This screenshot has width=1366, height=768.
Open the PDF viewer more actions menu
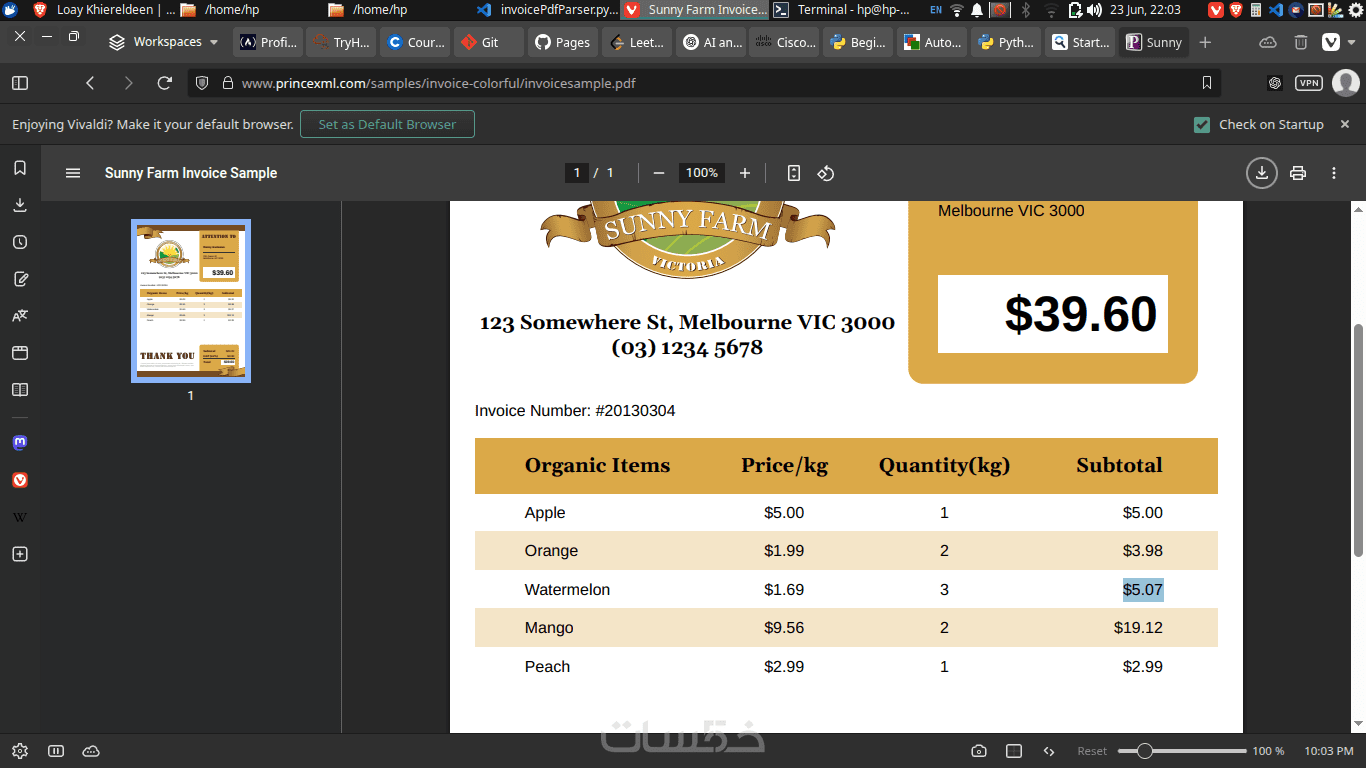tap(1334, 173)
